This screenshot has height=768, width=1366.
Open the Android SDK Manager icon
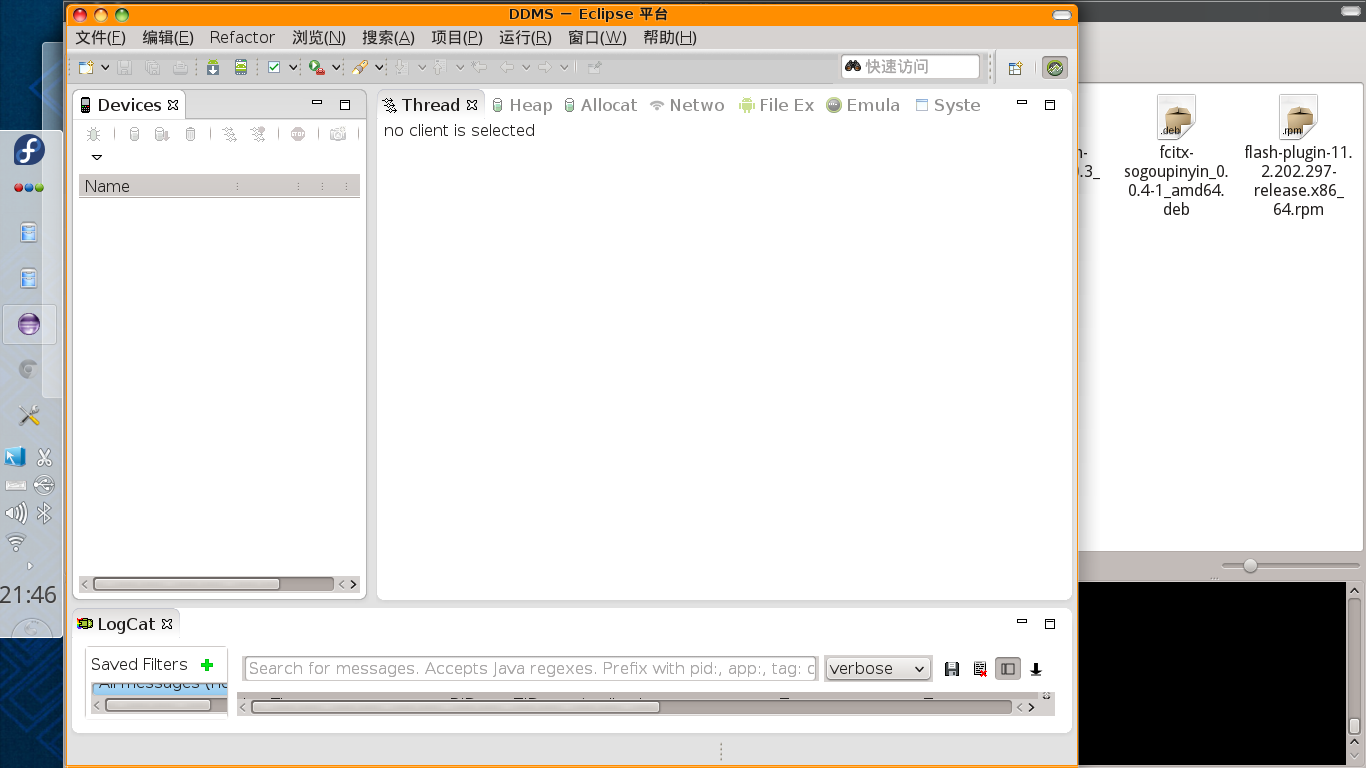click(x=213, y=67)
